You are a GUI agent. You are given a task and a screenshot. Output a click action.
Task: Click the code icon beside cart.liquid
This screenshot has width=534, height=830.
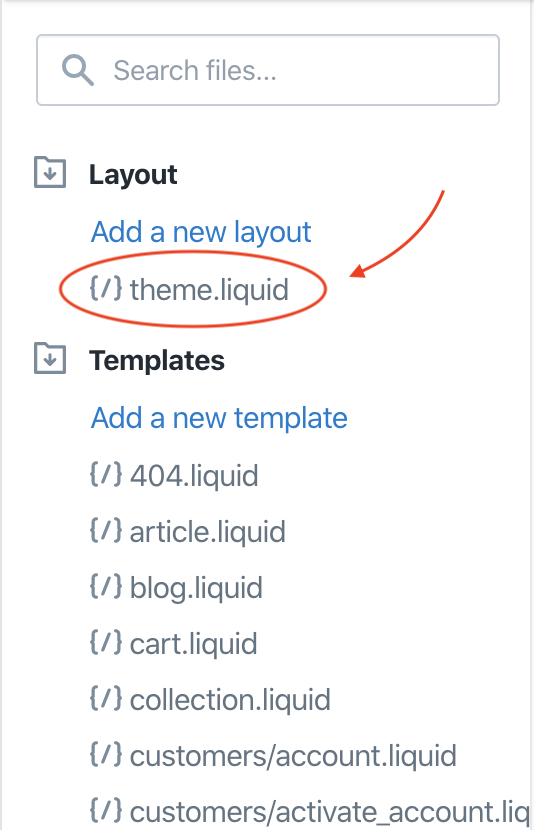pyautogui.click(x=106, y=642)
